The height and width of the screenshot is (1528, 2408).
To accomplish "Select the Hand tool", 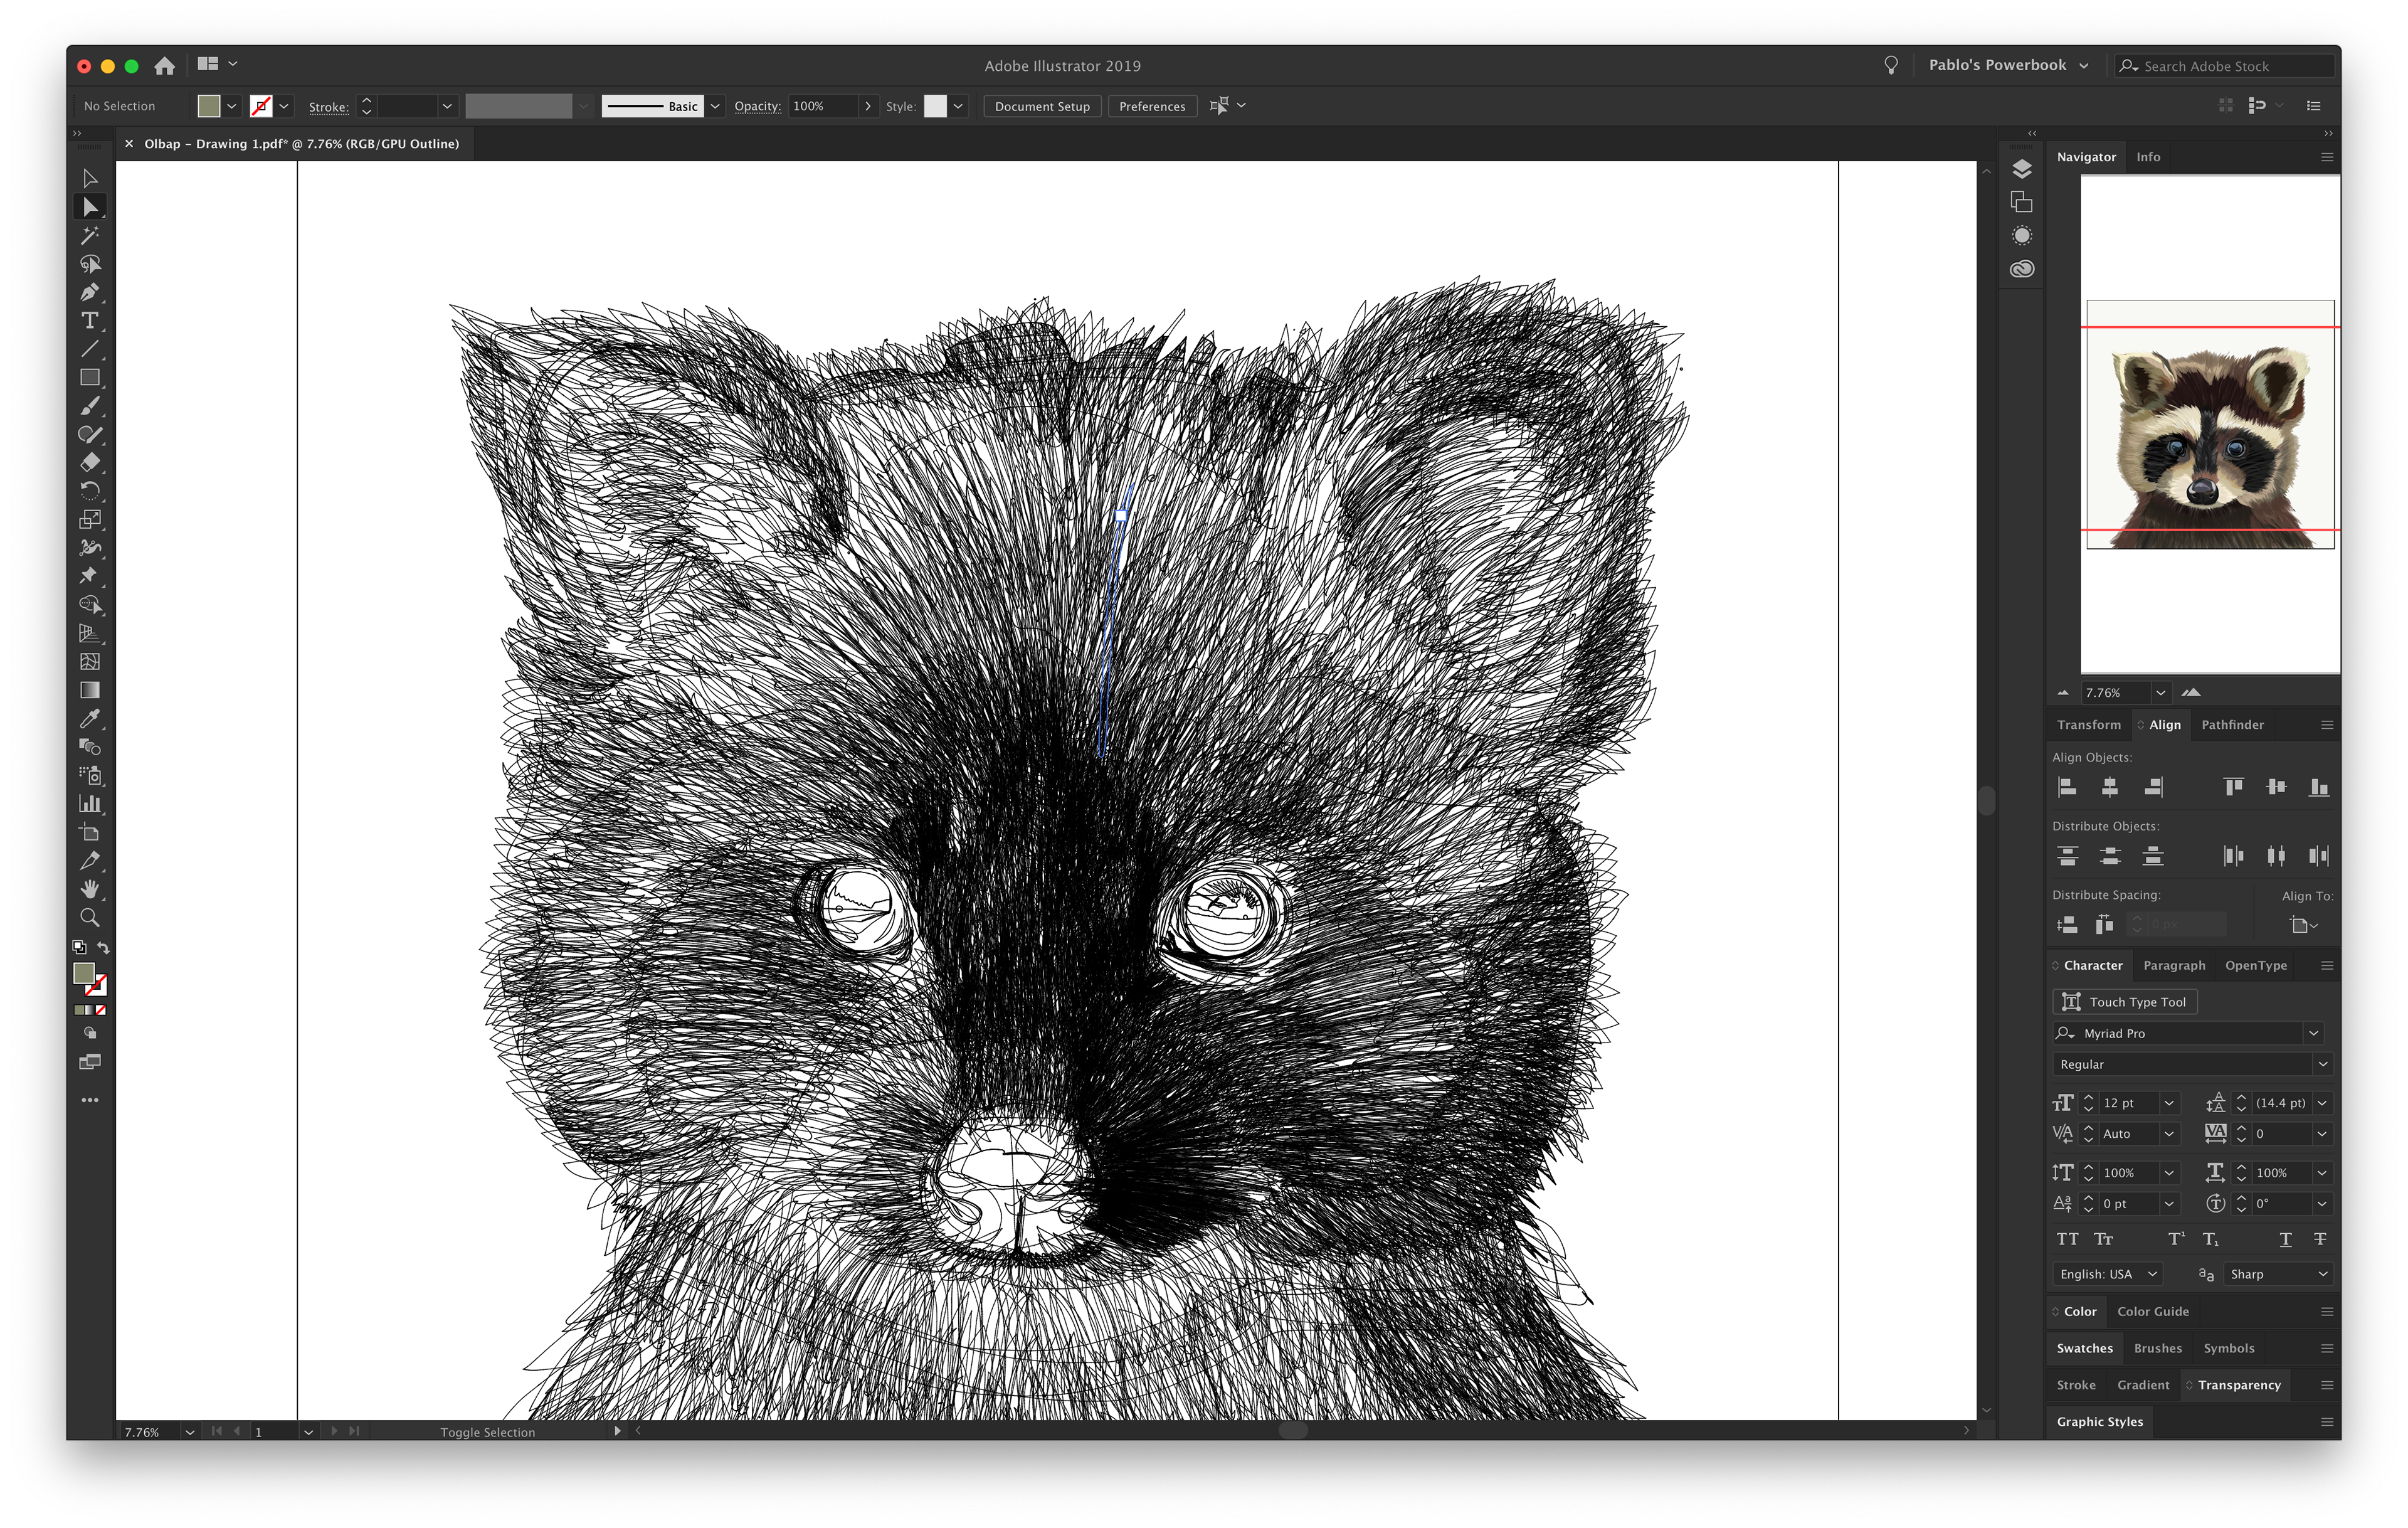I will (x=90, y=889).
